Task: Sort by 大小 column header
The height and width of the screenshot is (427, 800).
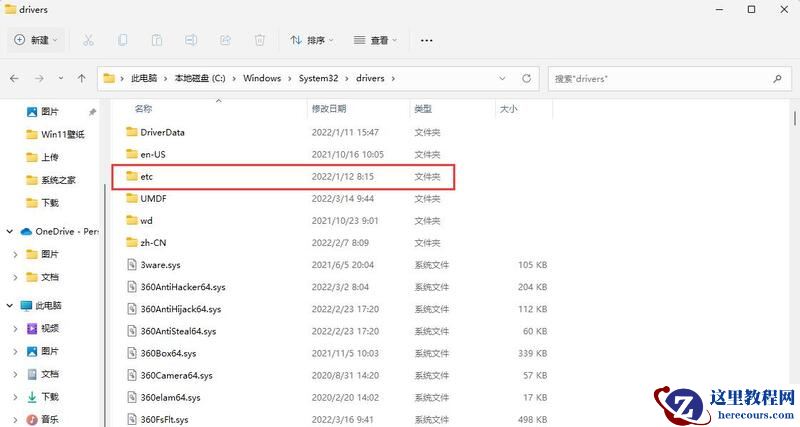Action: 509,109
